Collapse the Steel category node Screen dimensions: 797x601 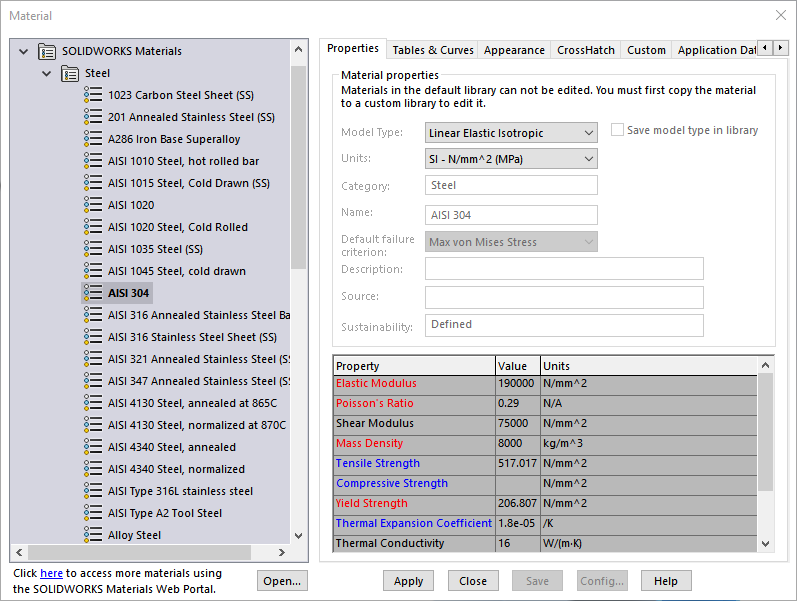[x=46, y=73]
